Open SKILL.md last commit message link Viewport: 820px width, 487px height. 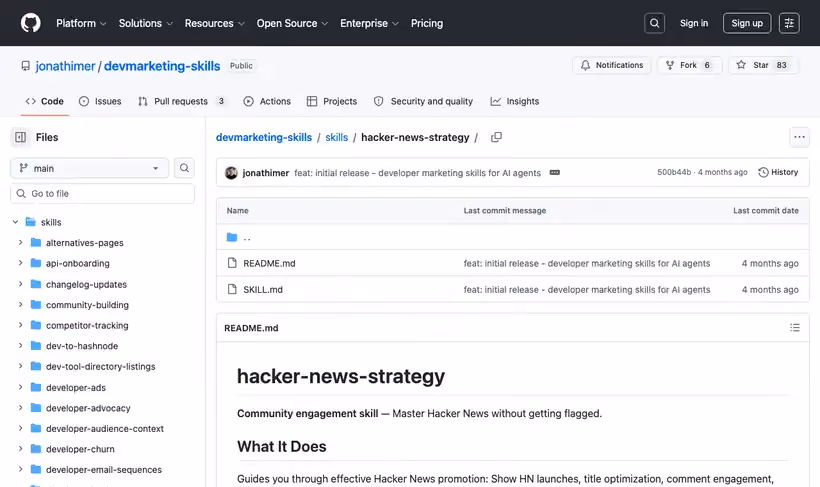[587, 289]
